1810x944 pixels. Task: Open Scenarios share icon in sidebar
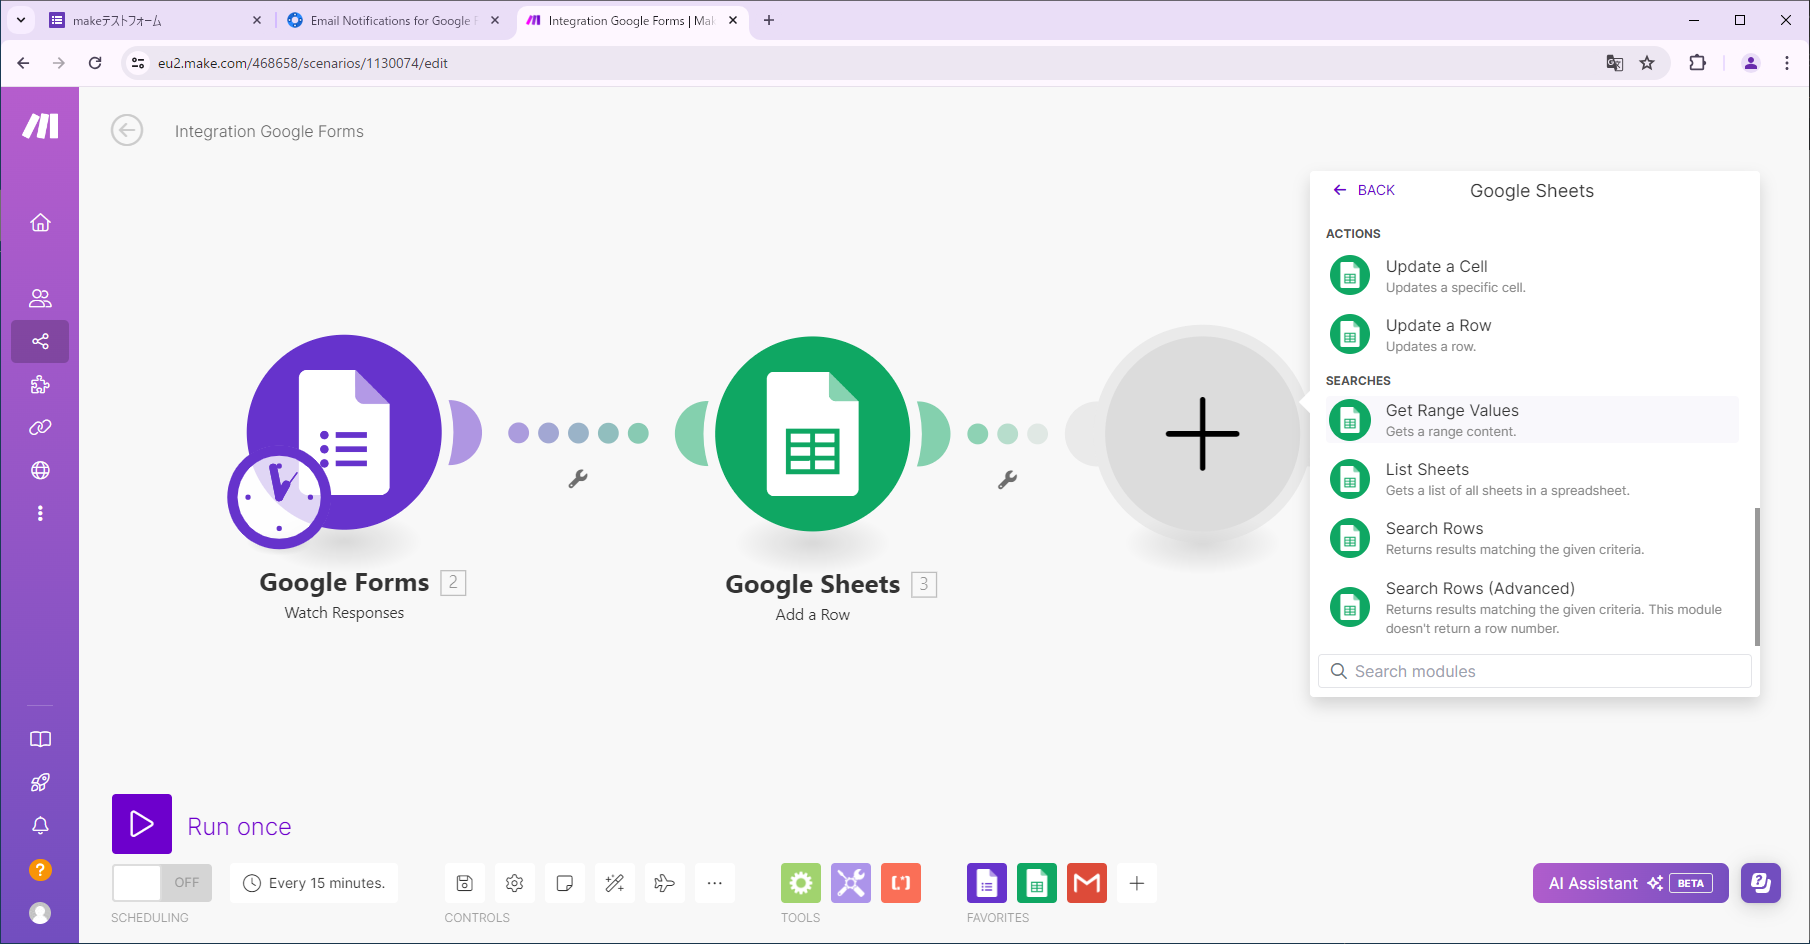[40, 341]
